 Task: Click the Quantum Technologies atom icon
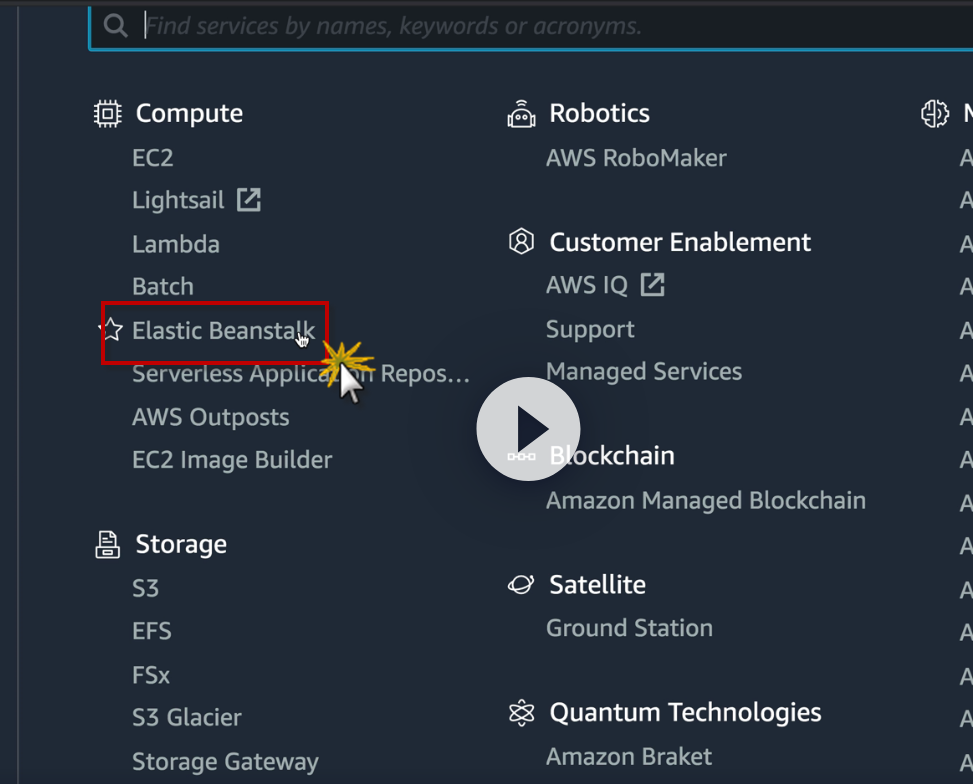[x=521, y=713]
